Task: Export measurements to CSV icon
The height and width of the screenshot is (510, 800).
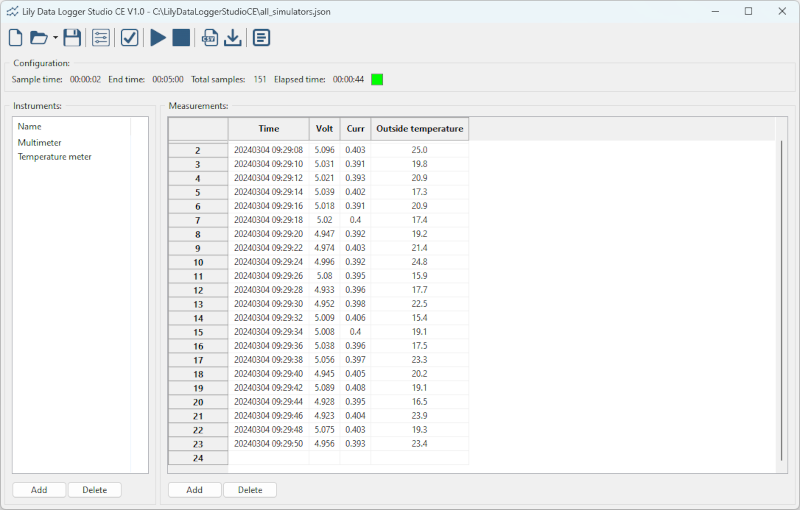Action: click(x=210, y=38)
